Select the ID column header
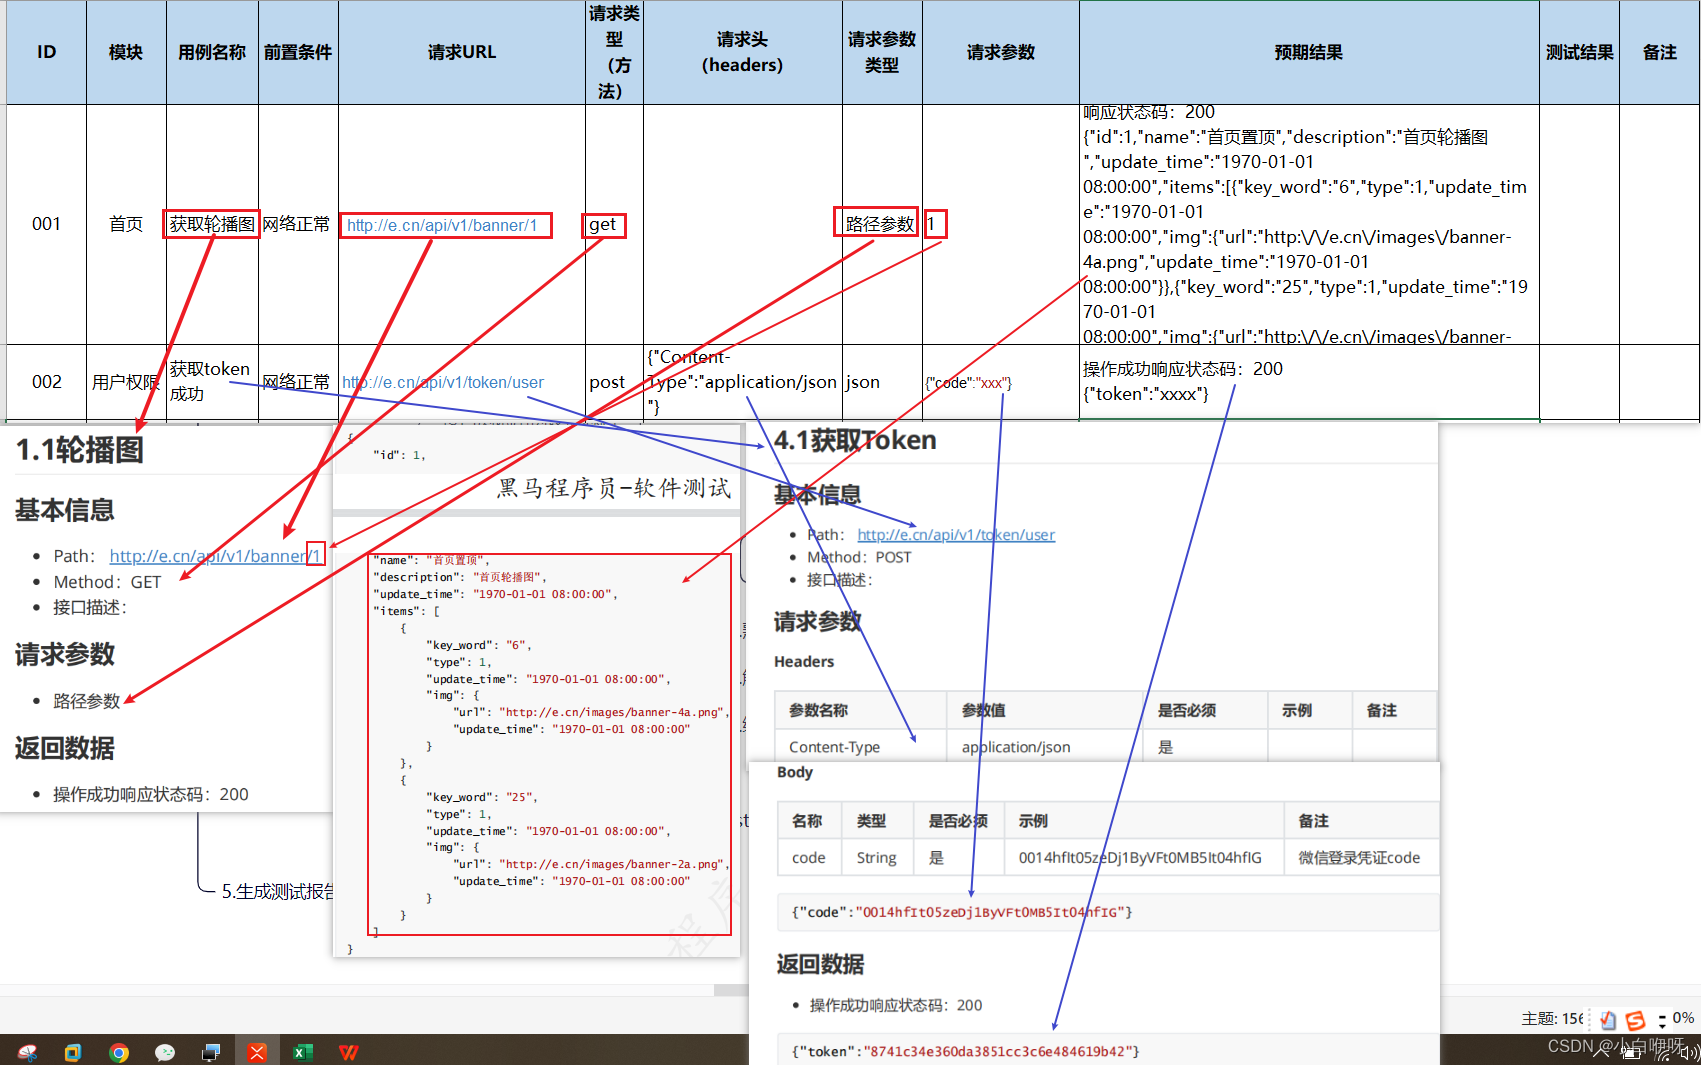The width and height of the screenshot is (1701, 1065). [46, 52]
